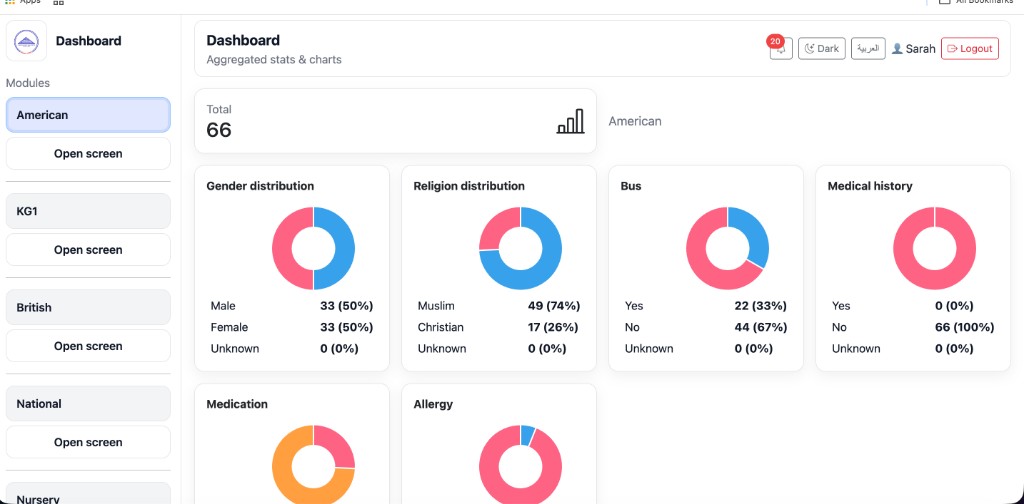The width and height of the screenshot is (1024, 504).
Task: Click the Unknown label in Religion distribution
Action: click(x=442, y=349)
